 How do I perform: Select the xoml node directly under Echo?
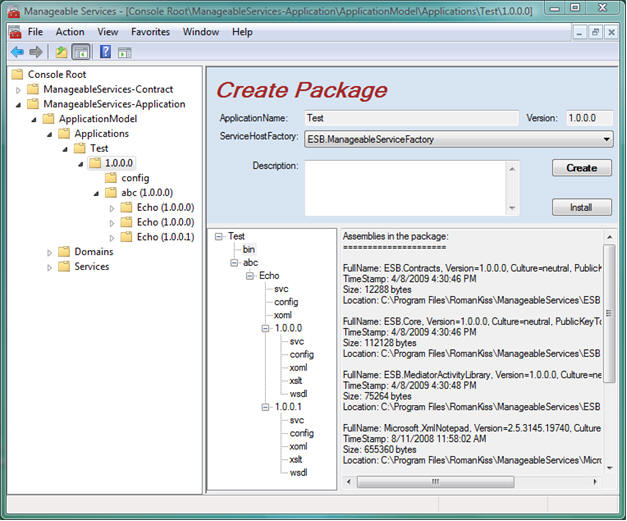(x=283, y=315)
